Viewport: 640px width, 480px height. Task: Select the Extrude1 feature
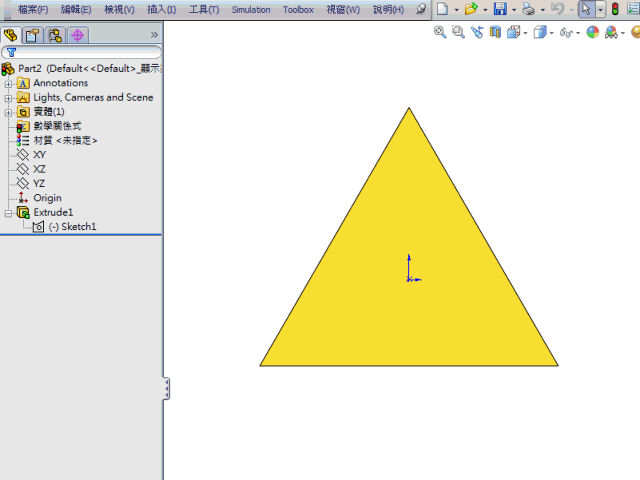pos(45,212)
